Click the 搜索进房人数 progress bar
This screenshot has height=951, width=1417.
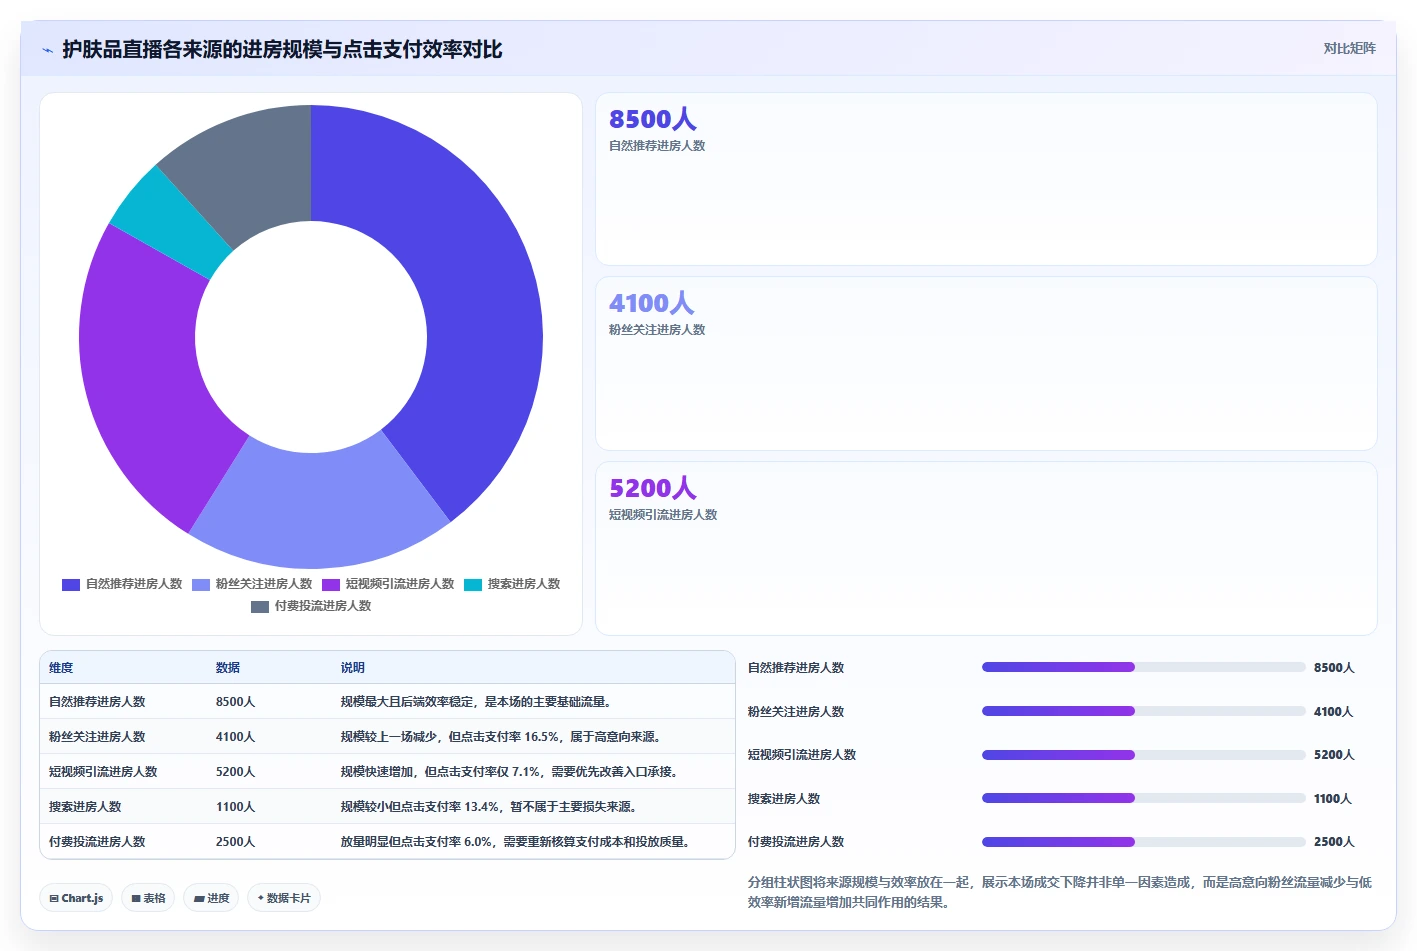pyautogui.click(x=1143, y=798)
